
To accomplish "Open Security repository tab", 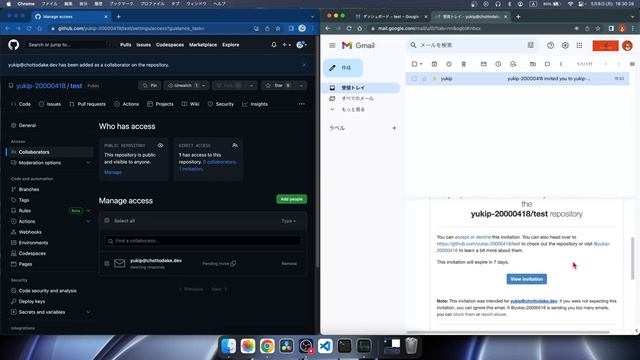I will point(221,104).
